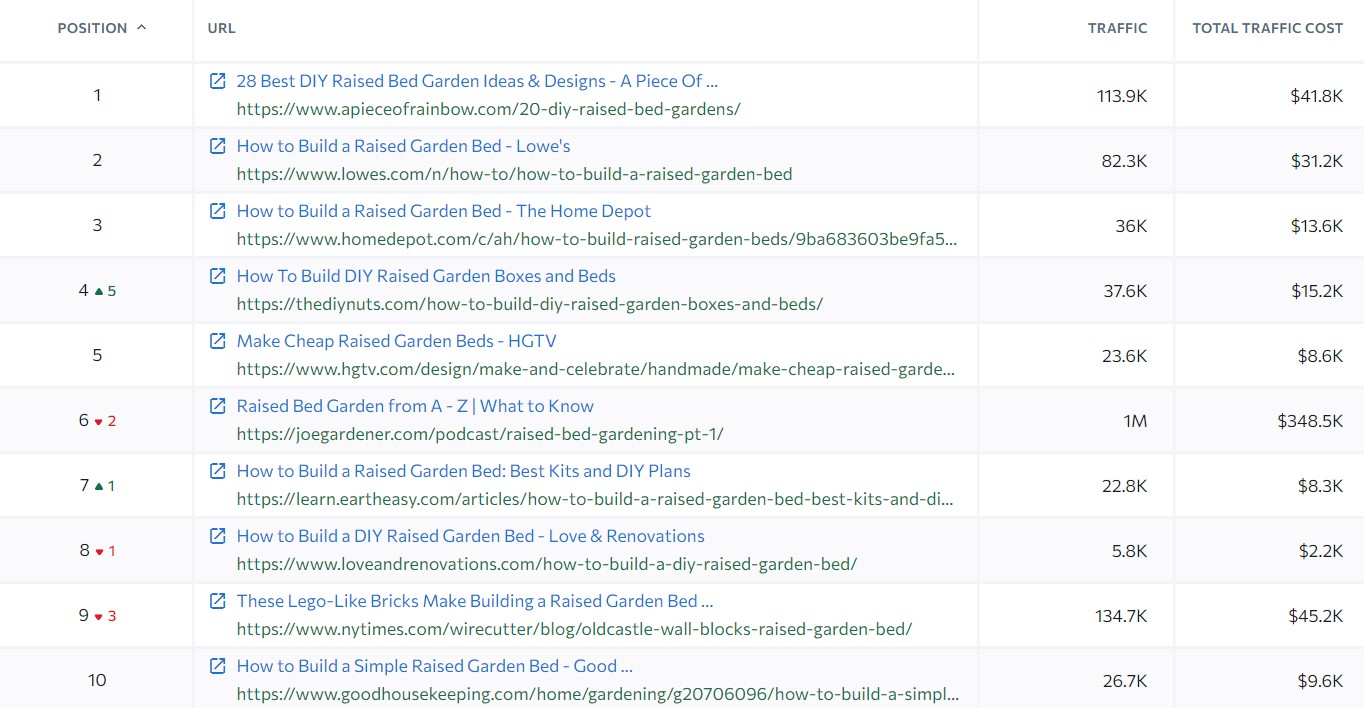1364x708 pixels.
Task: Open "DIY Raised Garden Bed - Love & Renovations" link
Action: pos(470,536)
